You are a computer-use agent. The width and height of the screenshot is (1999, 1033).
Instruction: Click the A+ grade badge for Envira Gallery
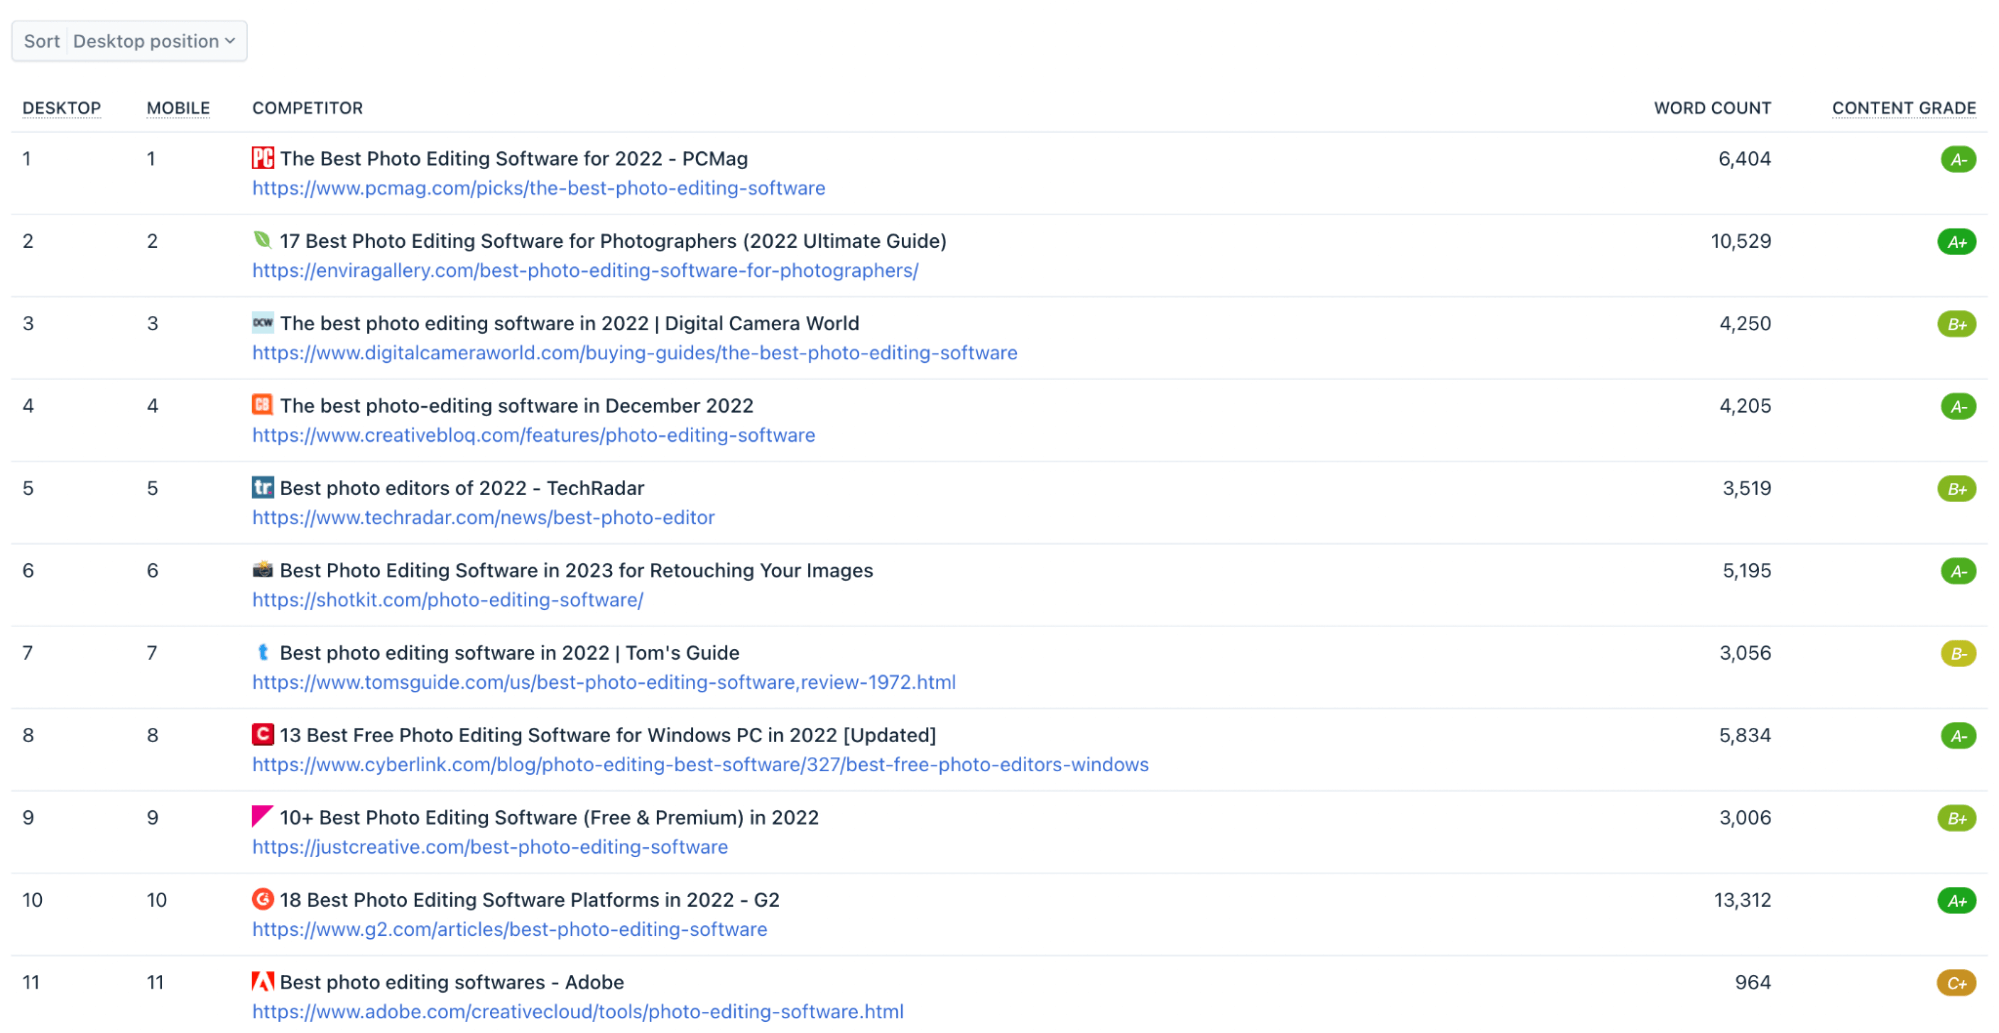(x=1957, y=241)
